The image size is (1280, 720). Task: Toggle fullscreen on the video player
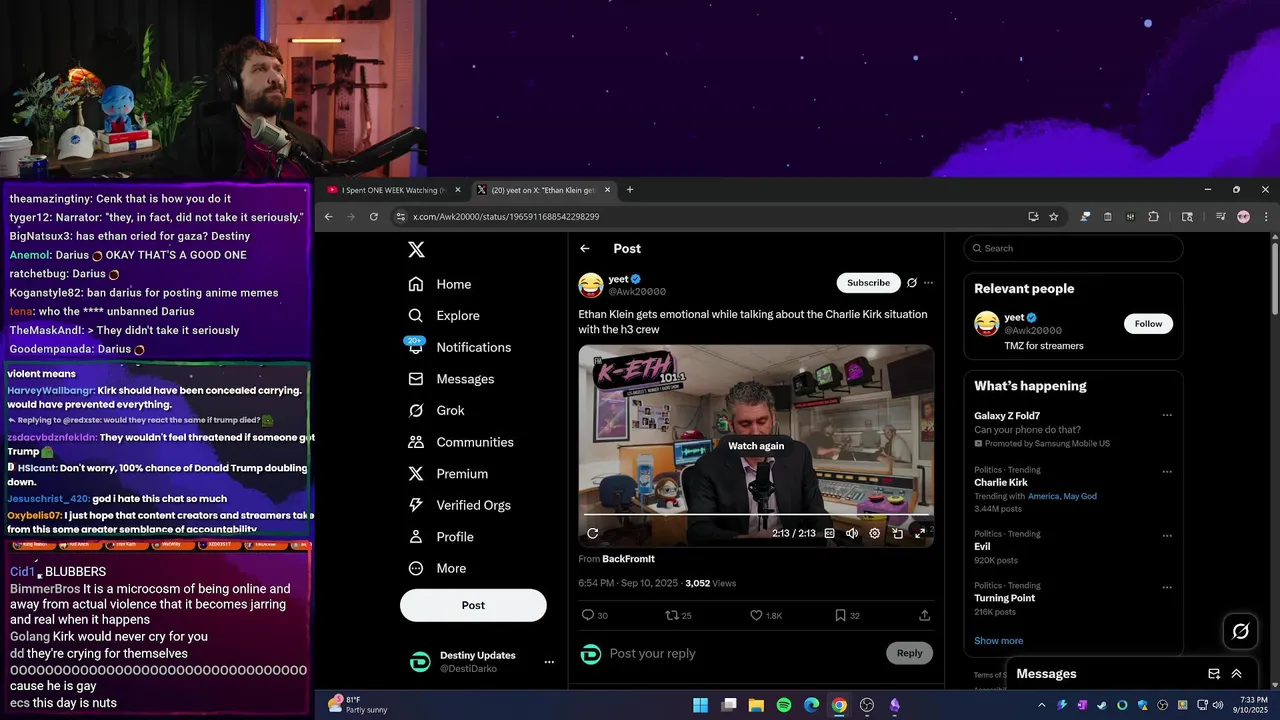(x=920, y=534)
